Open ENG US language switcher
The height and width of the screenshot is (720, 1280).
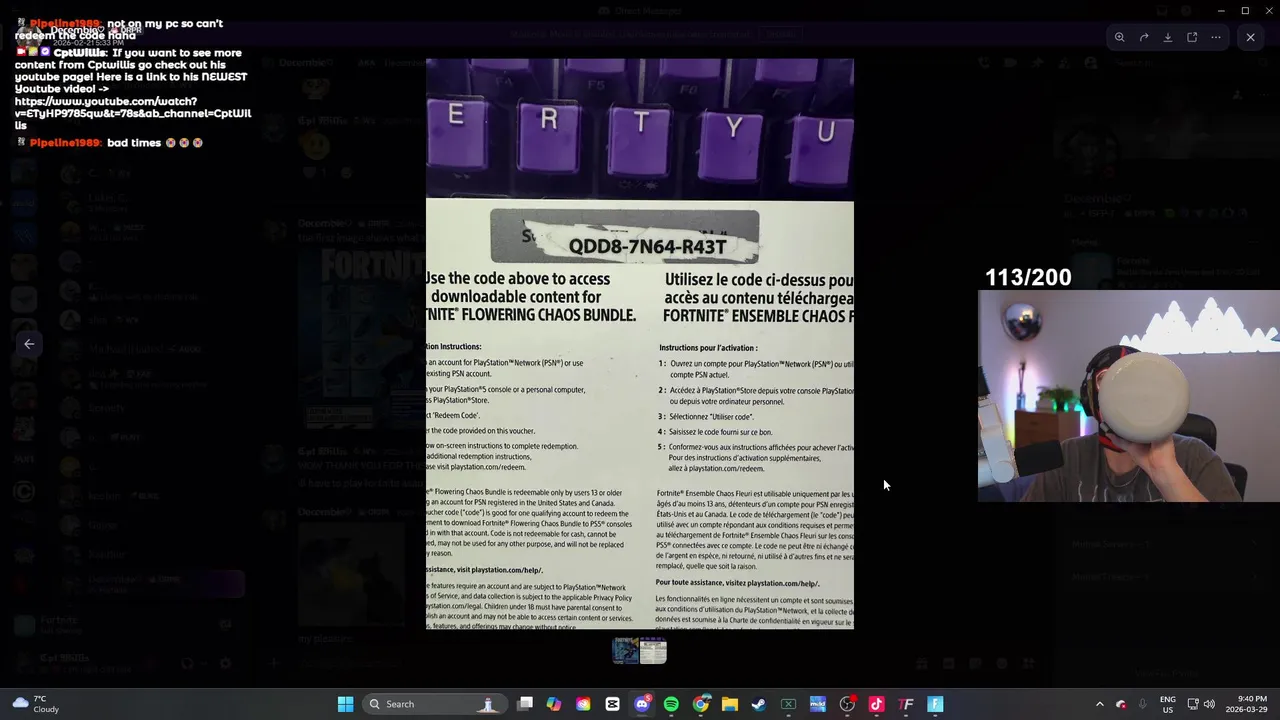1168,704
